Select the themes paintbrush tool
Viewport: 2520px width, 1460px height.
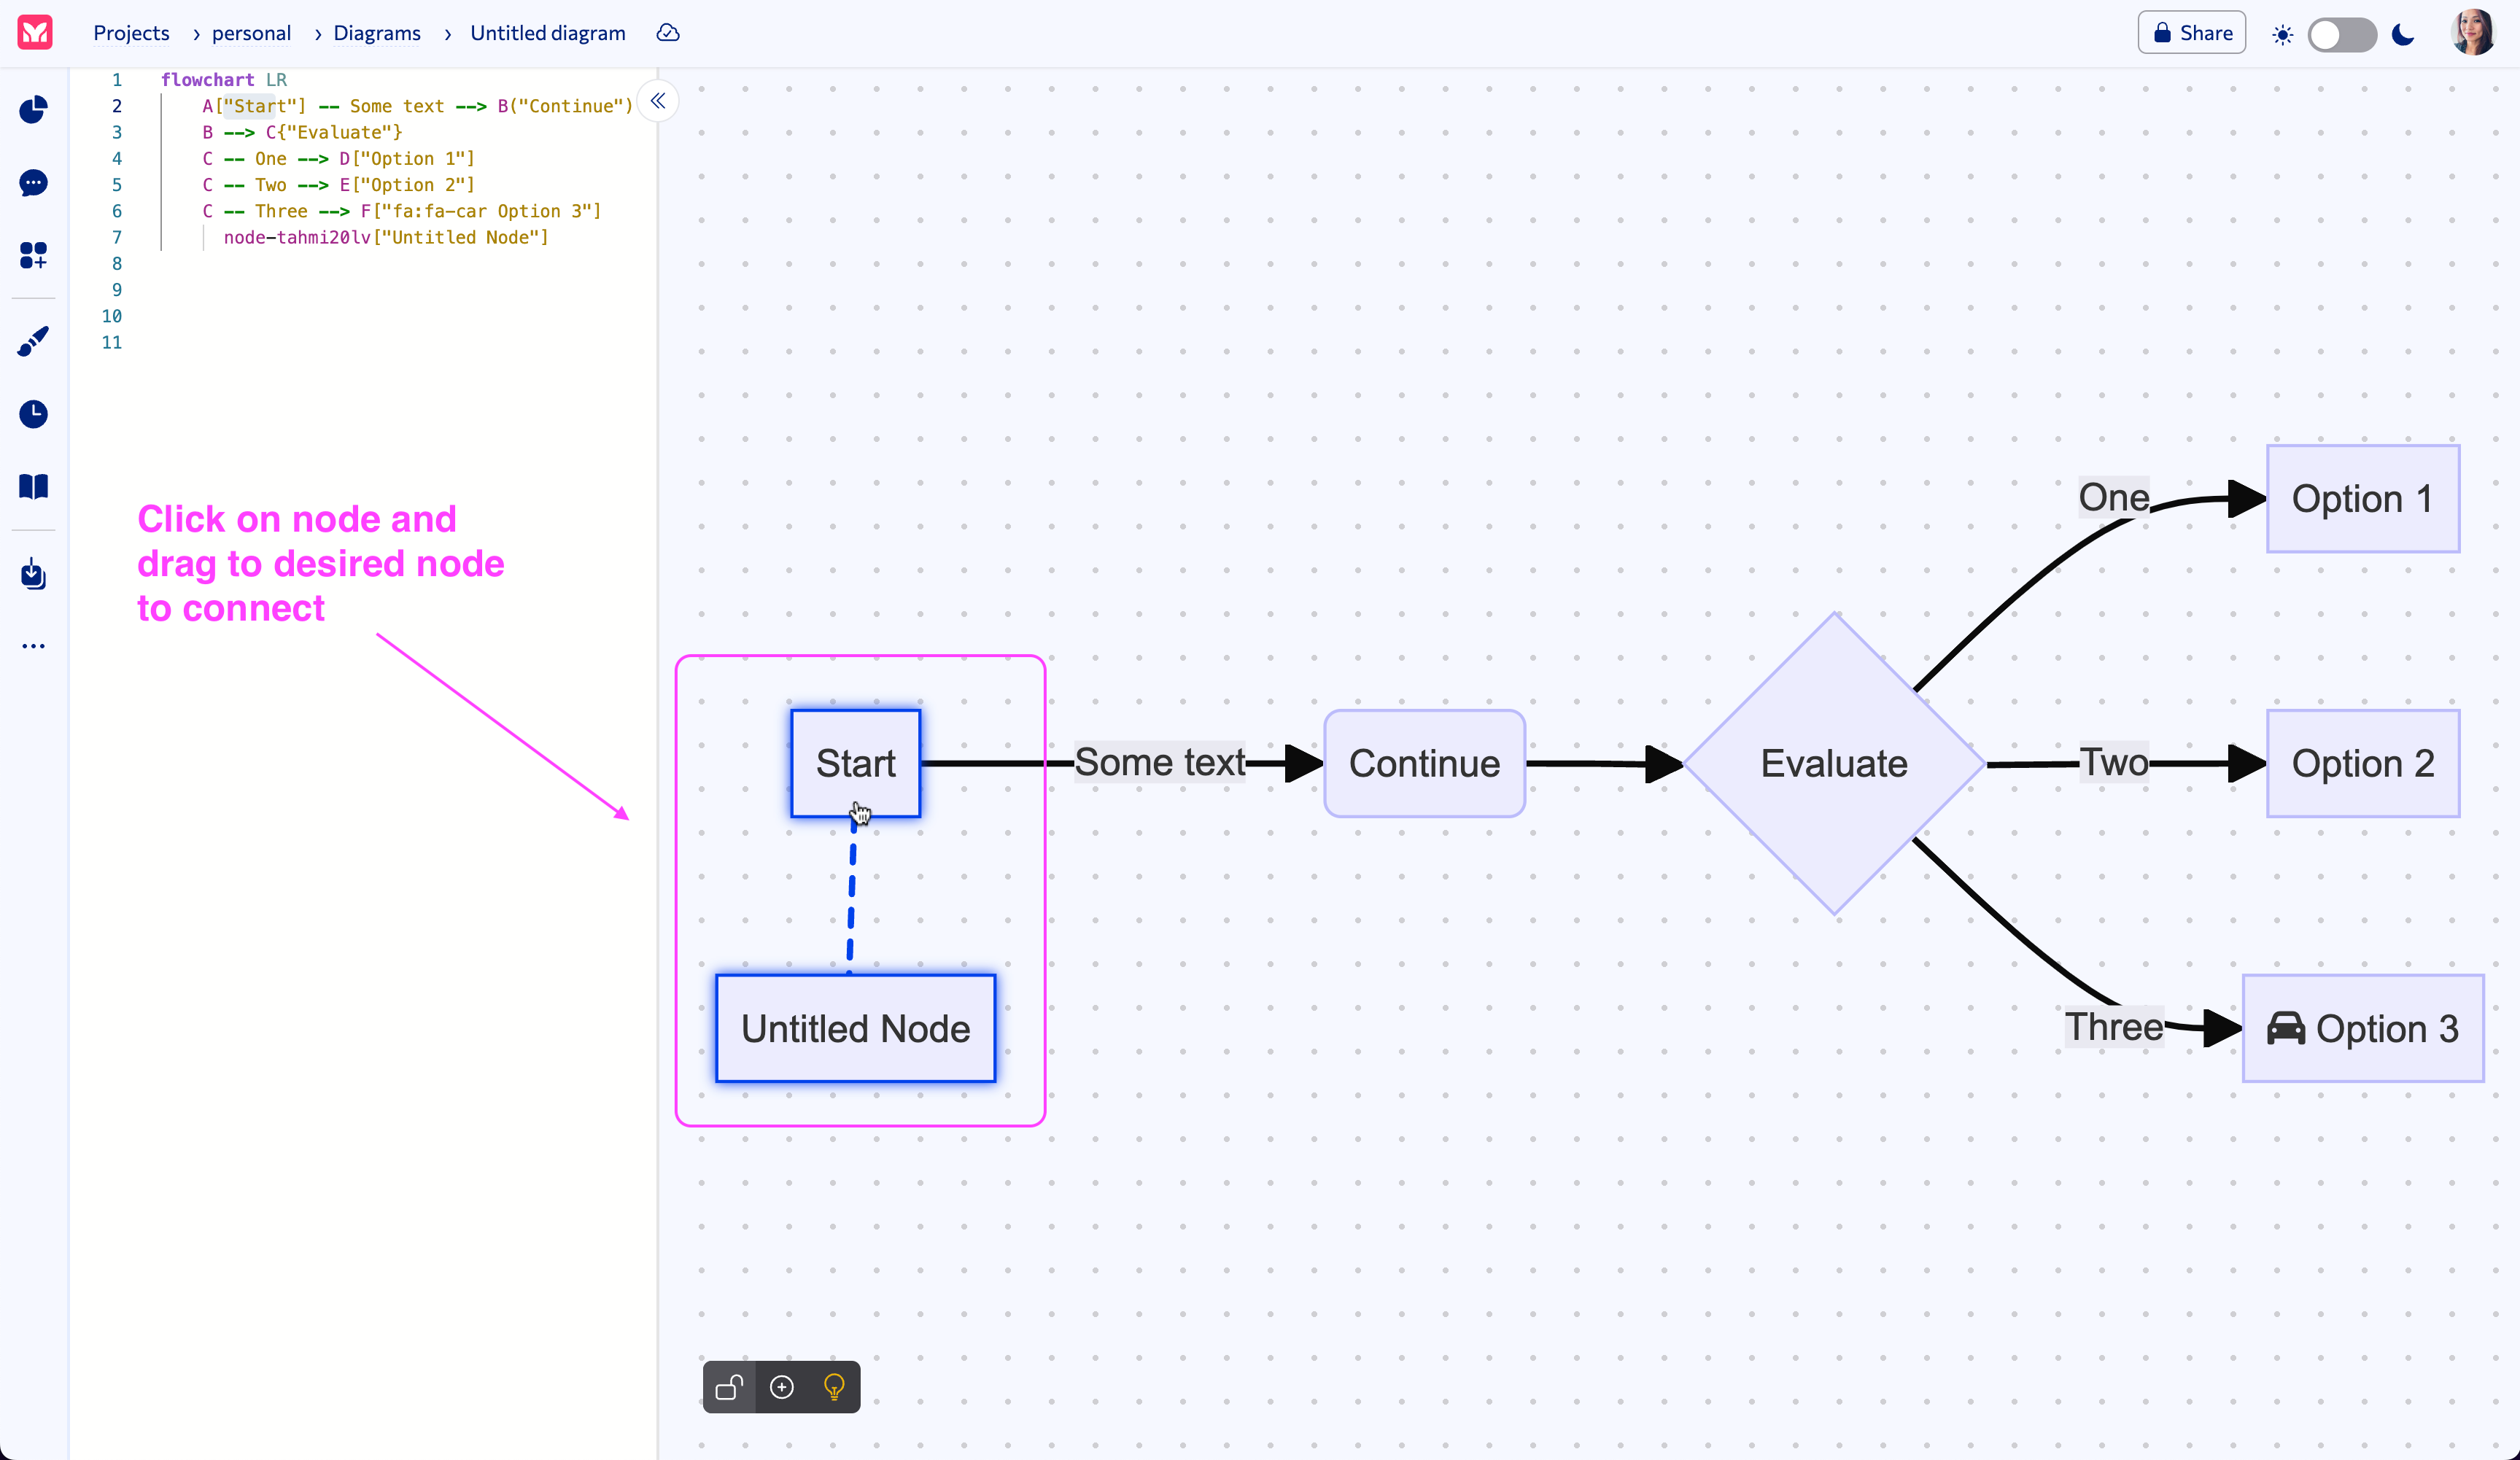click(33, 341)
